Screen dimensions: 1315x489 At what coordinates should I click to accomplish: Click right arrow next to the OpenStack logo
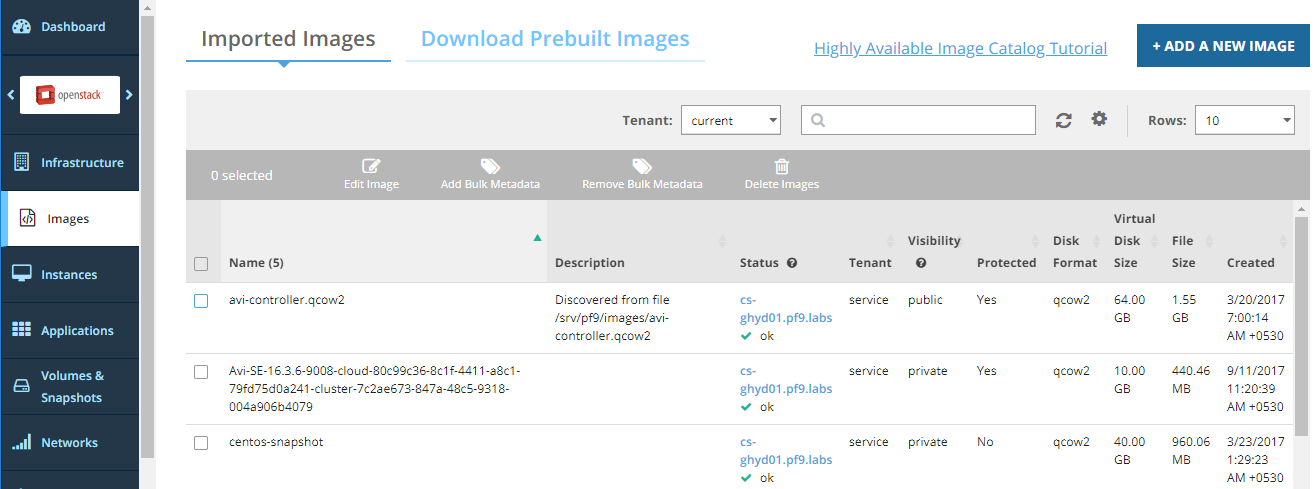pyautogui.click(x=129, y=95)
